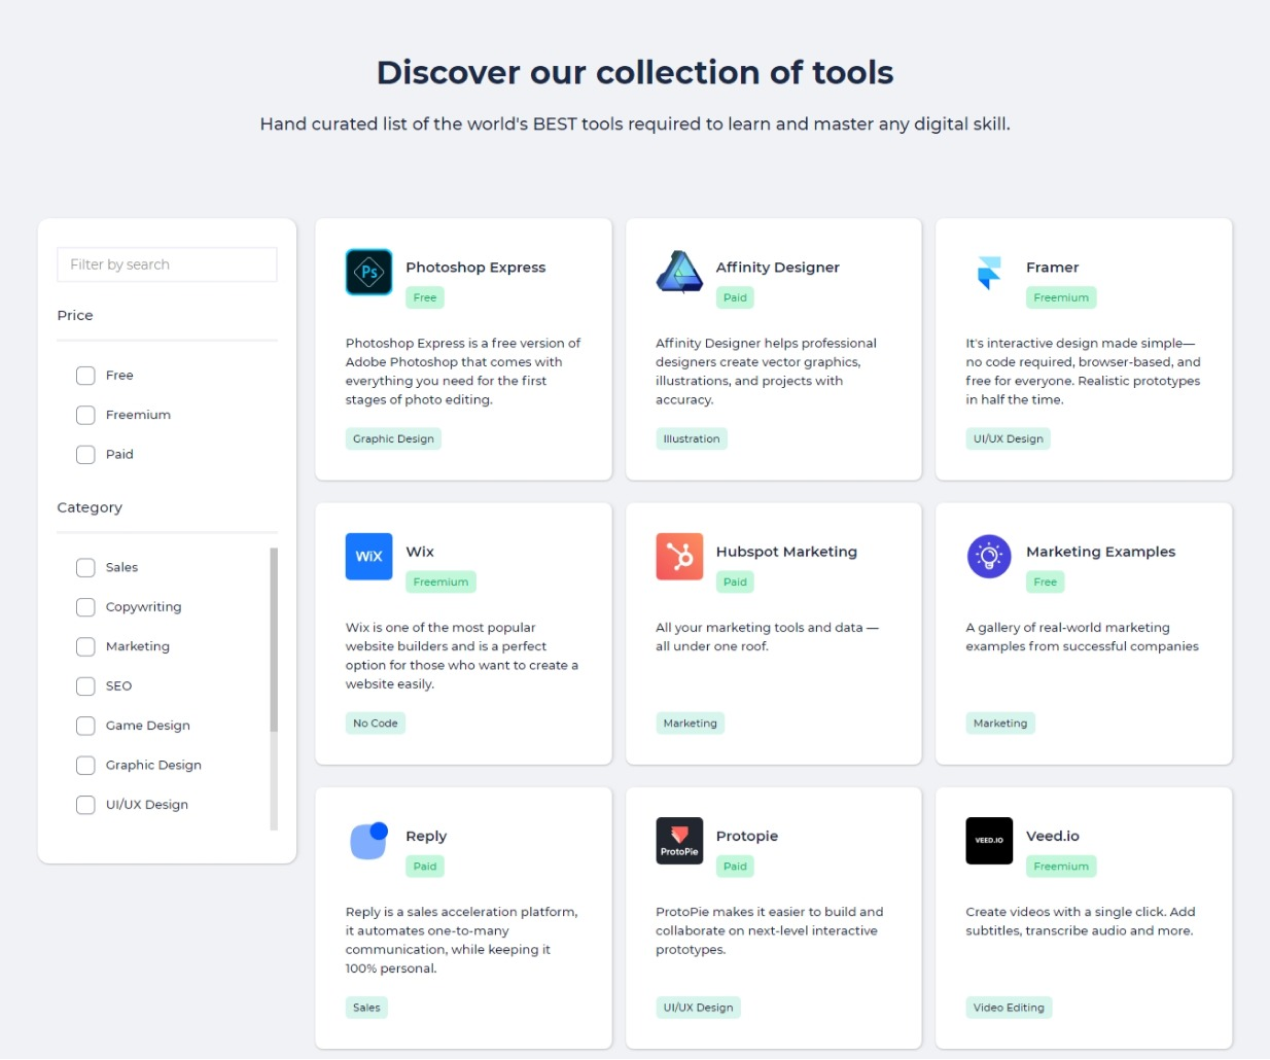Click the Freemium badge under Veed.io
The image size is (1270, 1060).
(x=1061, y=867)
